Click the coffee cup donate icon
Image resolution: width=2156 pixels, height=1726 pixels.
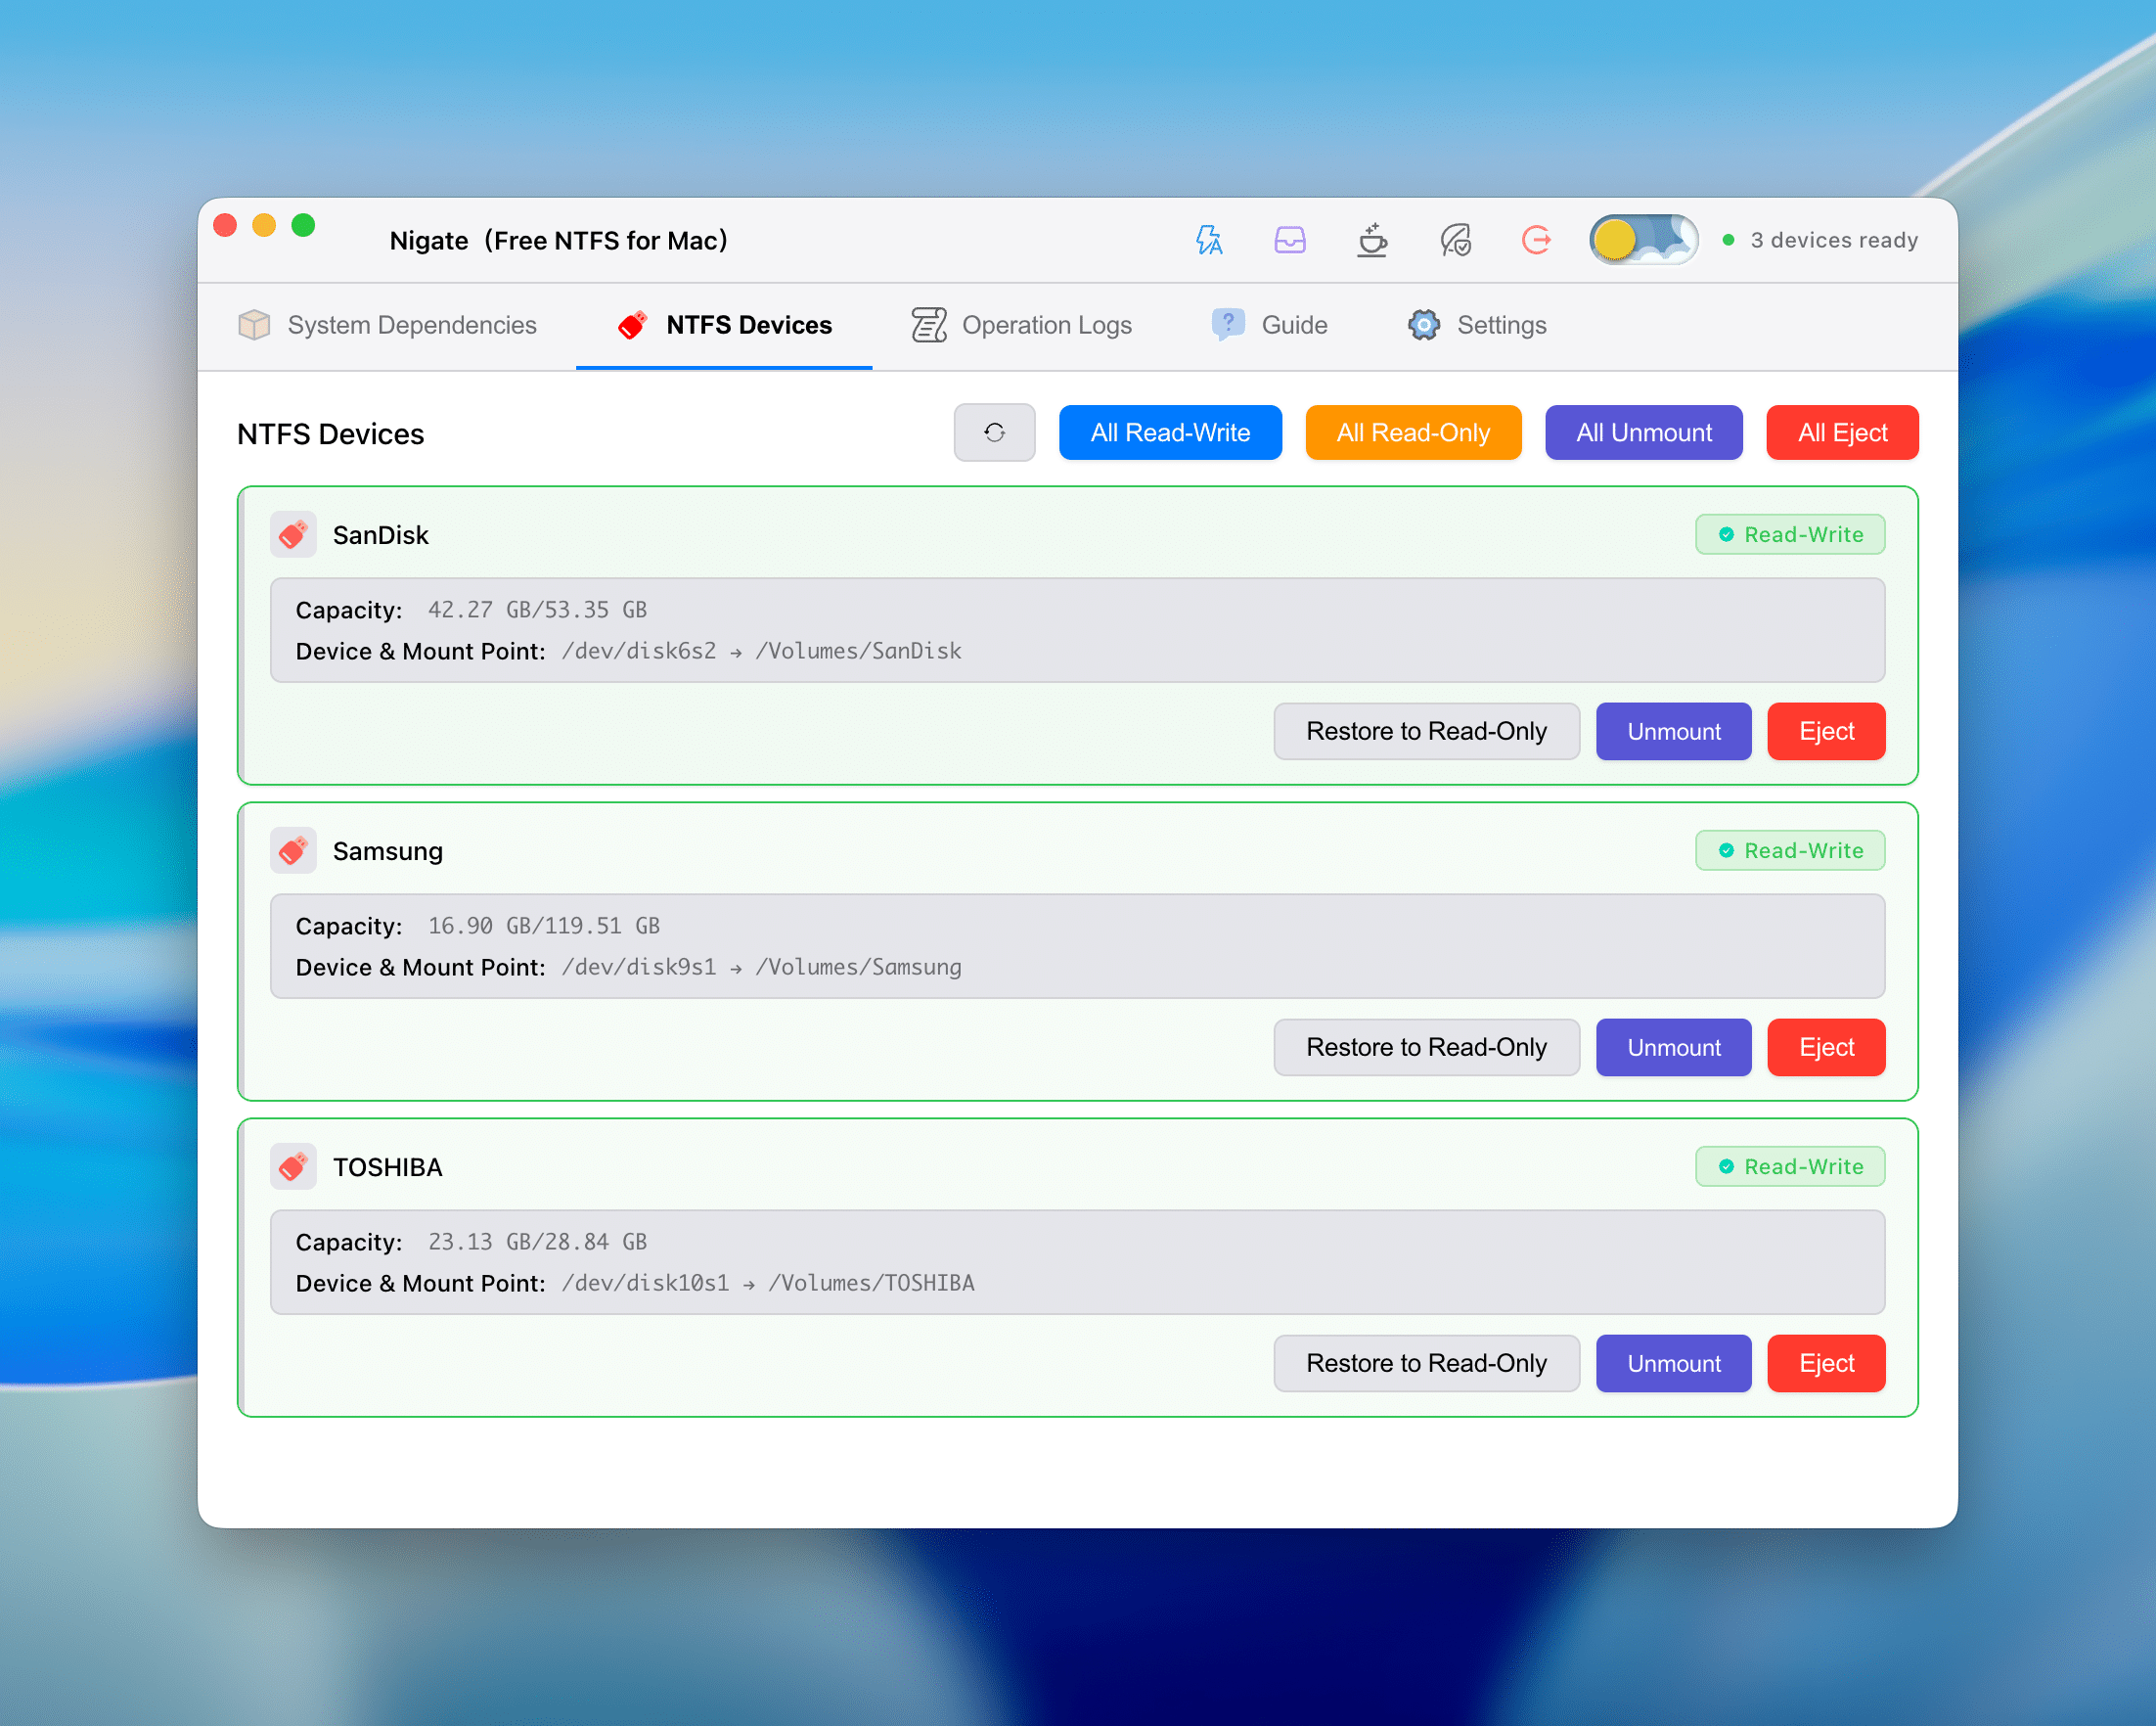click(1372, 240)
